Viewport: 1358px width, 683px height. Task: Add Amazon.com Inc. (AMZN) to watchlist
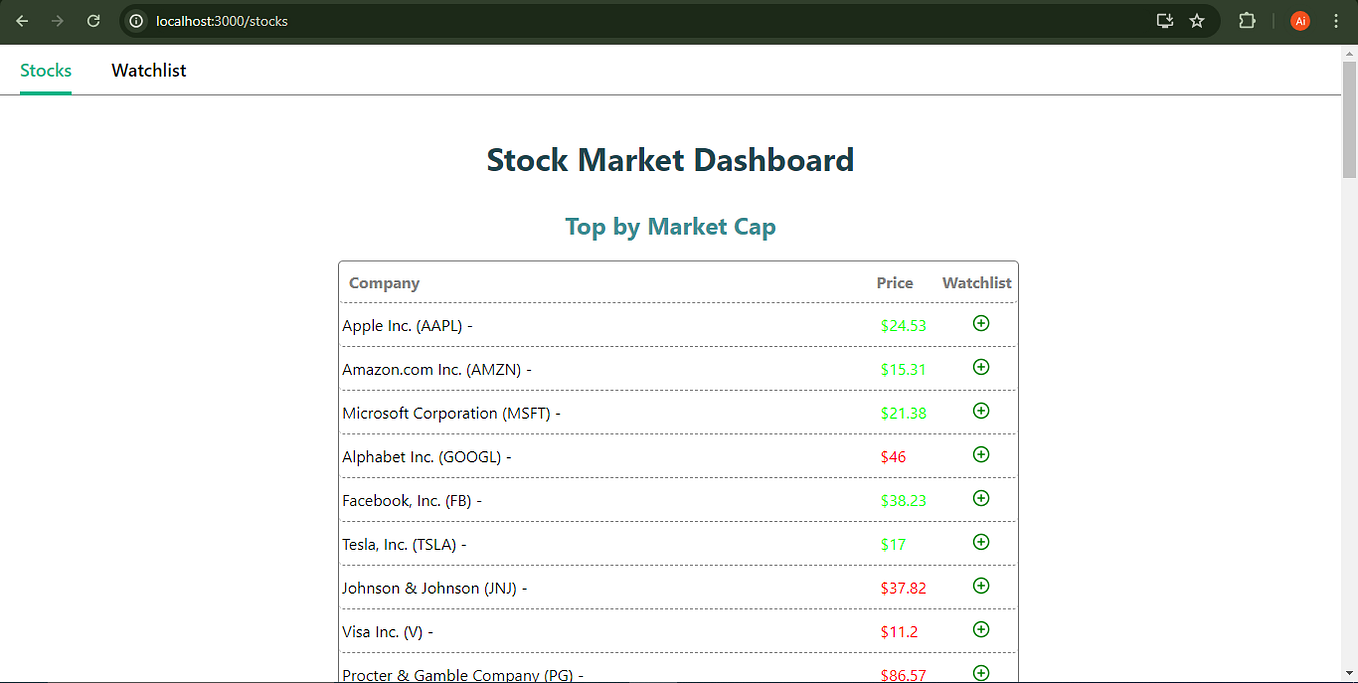click(x=981, y=367)
